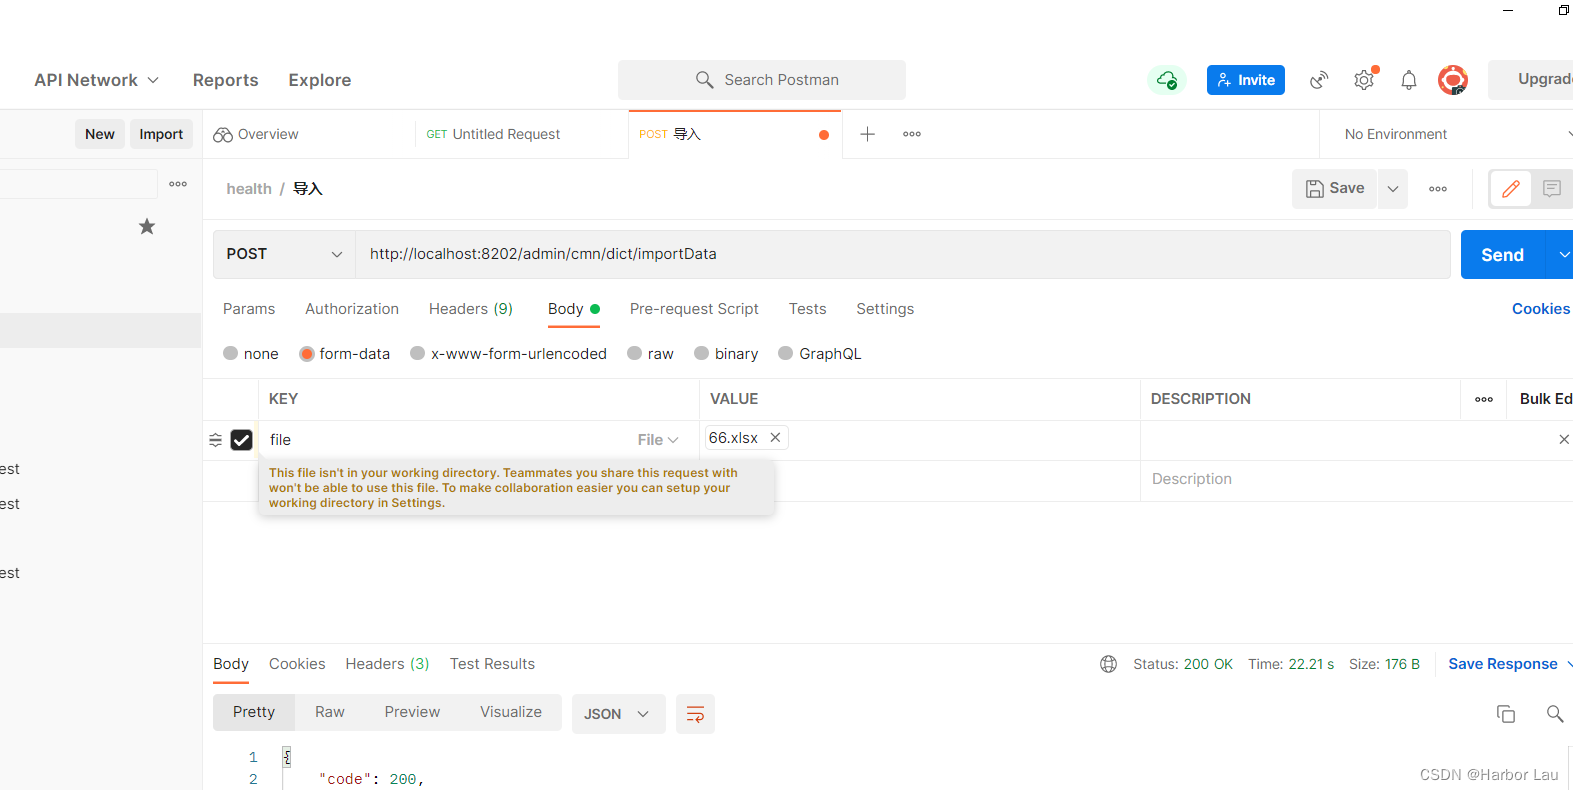Viewport: 1573px width, 790px height.
Task: Click the star favorite icon
Action: [x=147, y=227]
